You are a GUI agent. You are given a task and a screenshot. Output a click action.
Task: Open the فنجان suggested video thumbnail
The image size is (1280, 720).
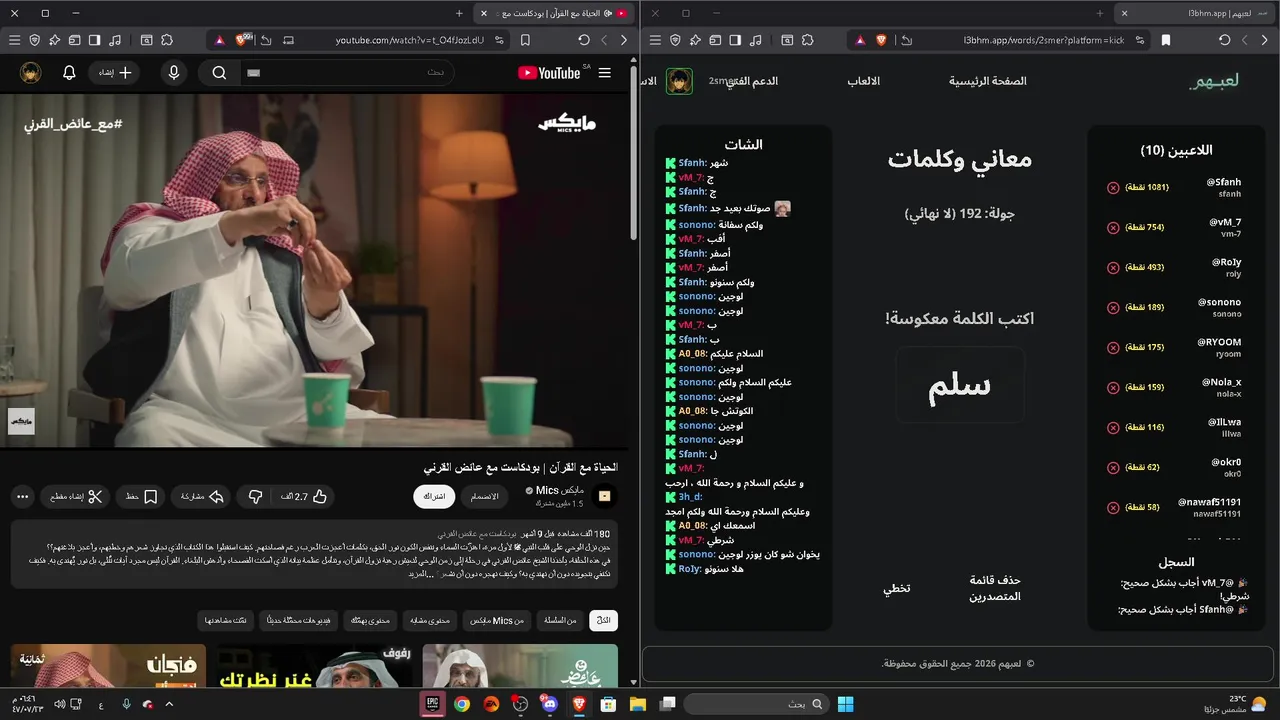tap(108, 666)
